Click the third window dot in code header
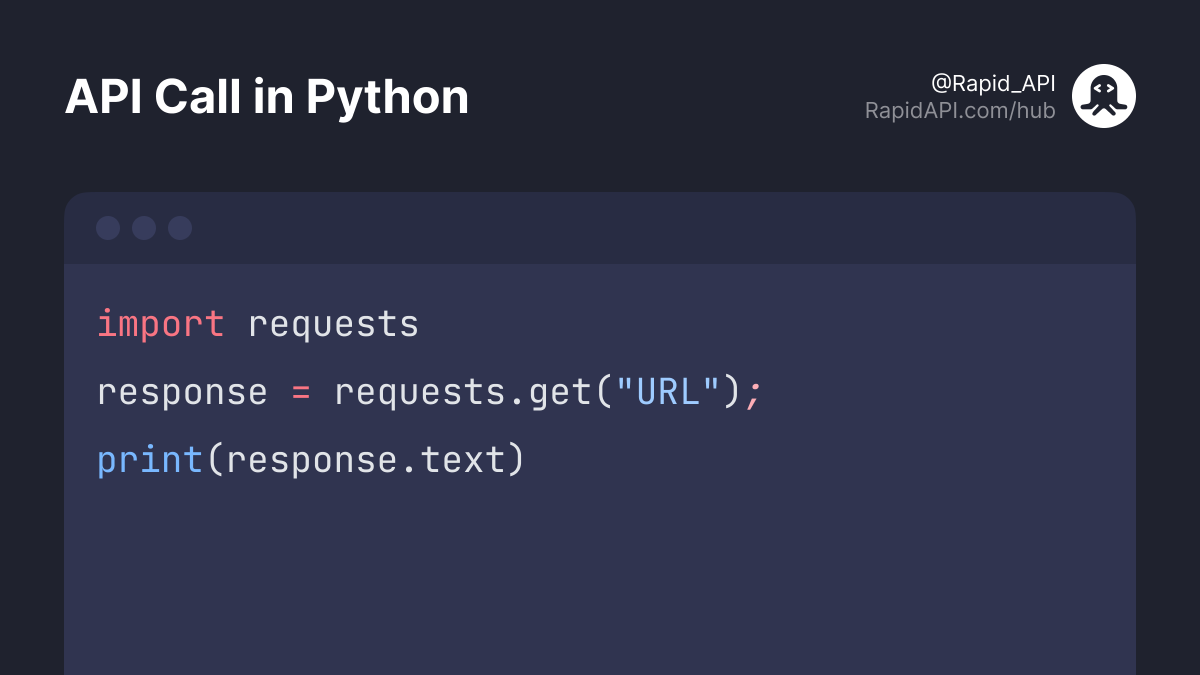This screenshot has width=1200, height=675. (x=180, y=228)
